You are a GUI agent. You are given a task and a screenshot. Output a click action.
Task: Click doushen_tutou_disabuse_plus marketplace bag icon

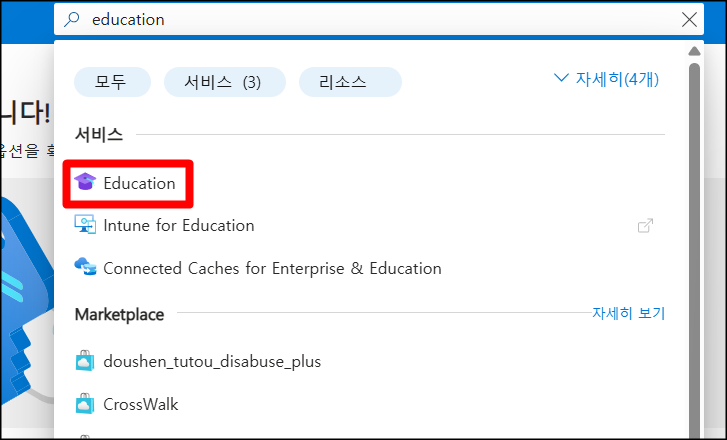(x=85, y=361)
